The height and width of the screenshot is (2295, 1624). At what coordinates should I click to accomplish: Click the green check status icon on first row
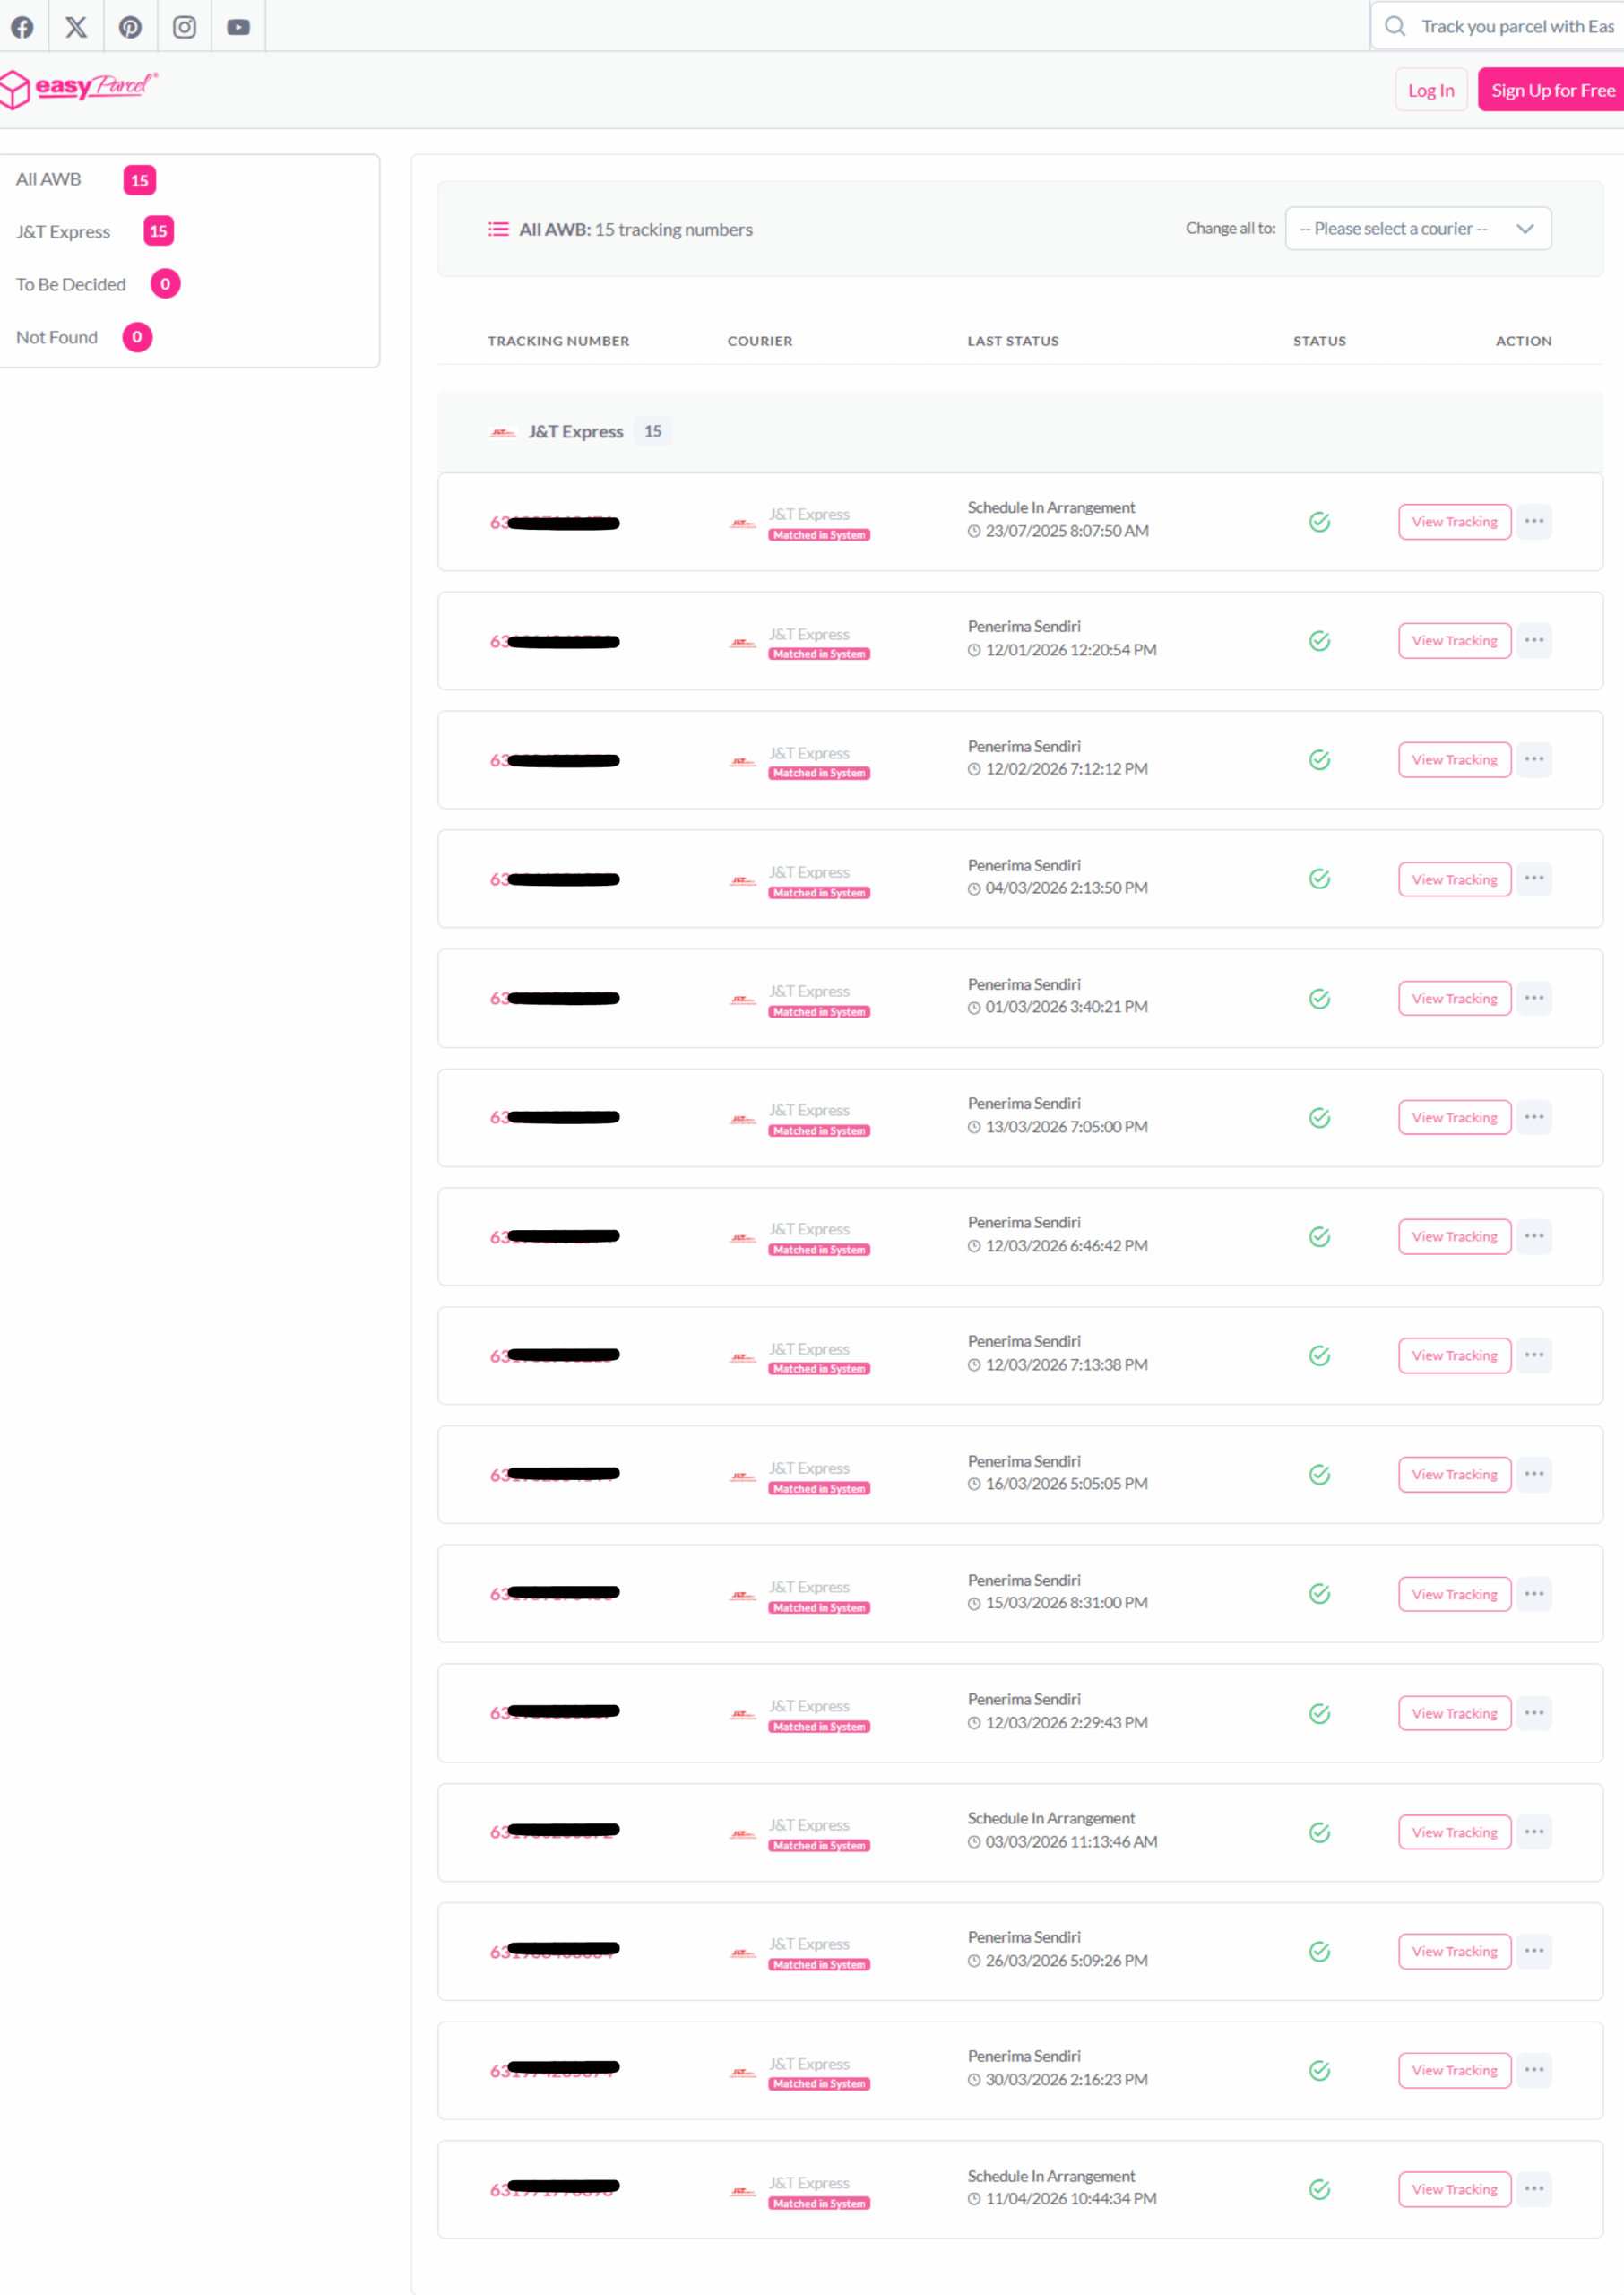click(1319, 521)
